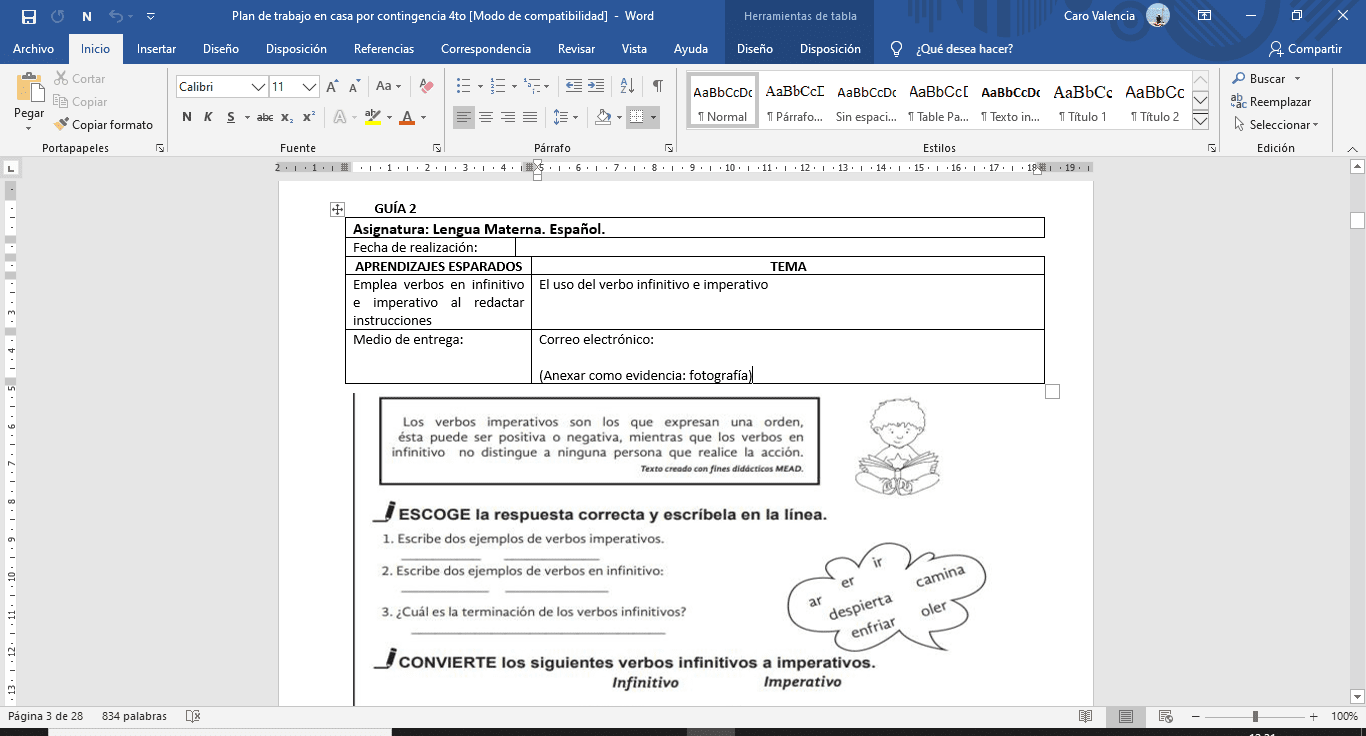Click the Print Layout view button

tap(1126, 716)
